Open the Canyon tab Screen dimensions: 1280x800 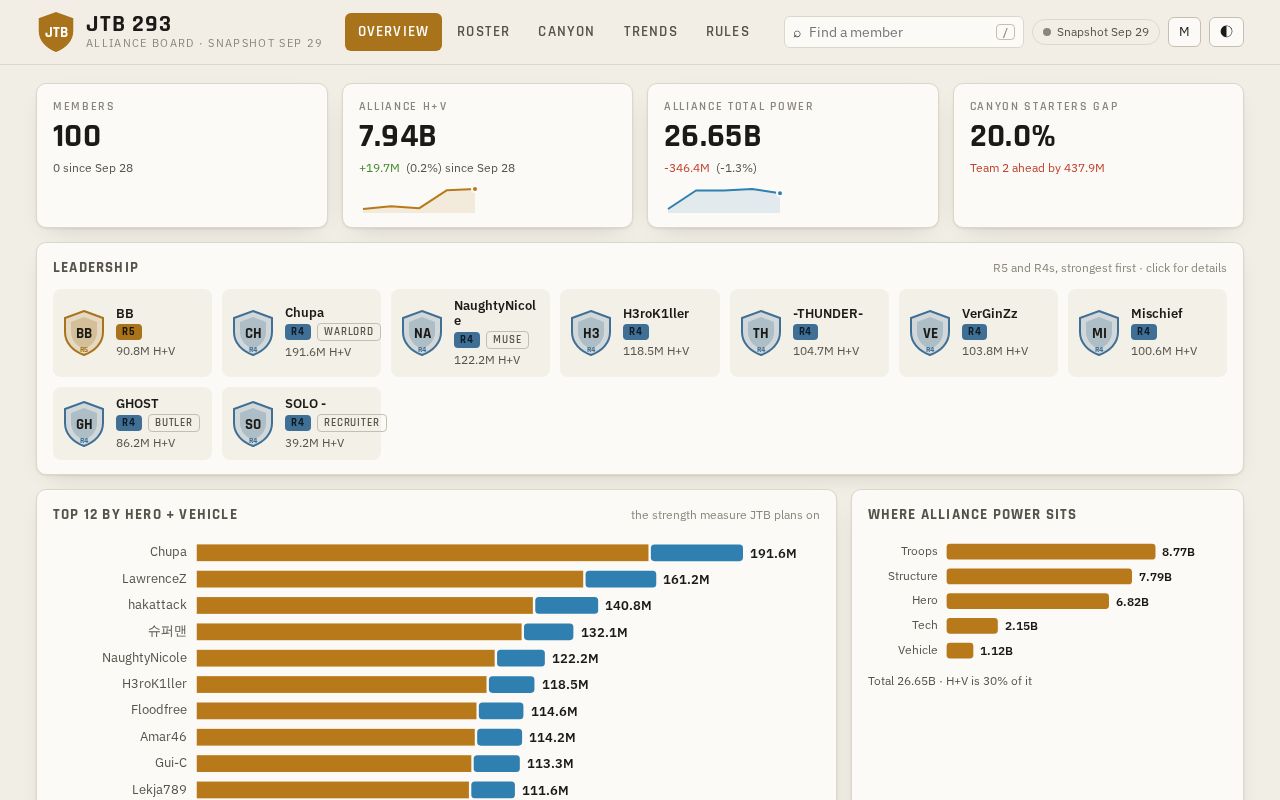(566, 32)
